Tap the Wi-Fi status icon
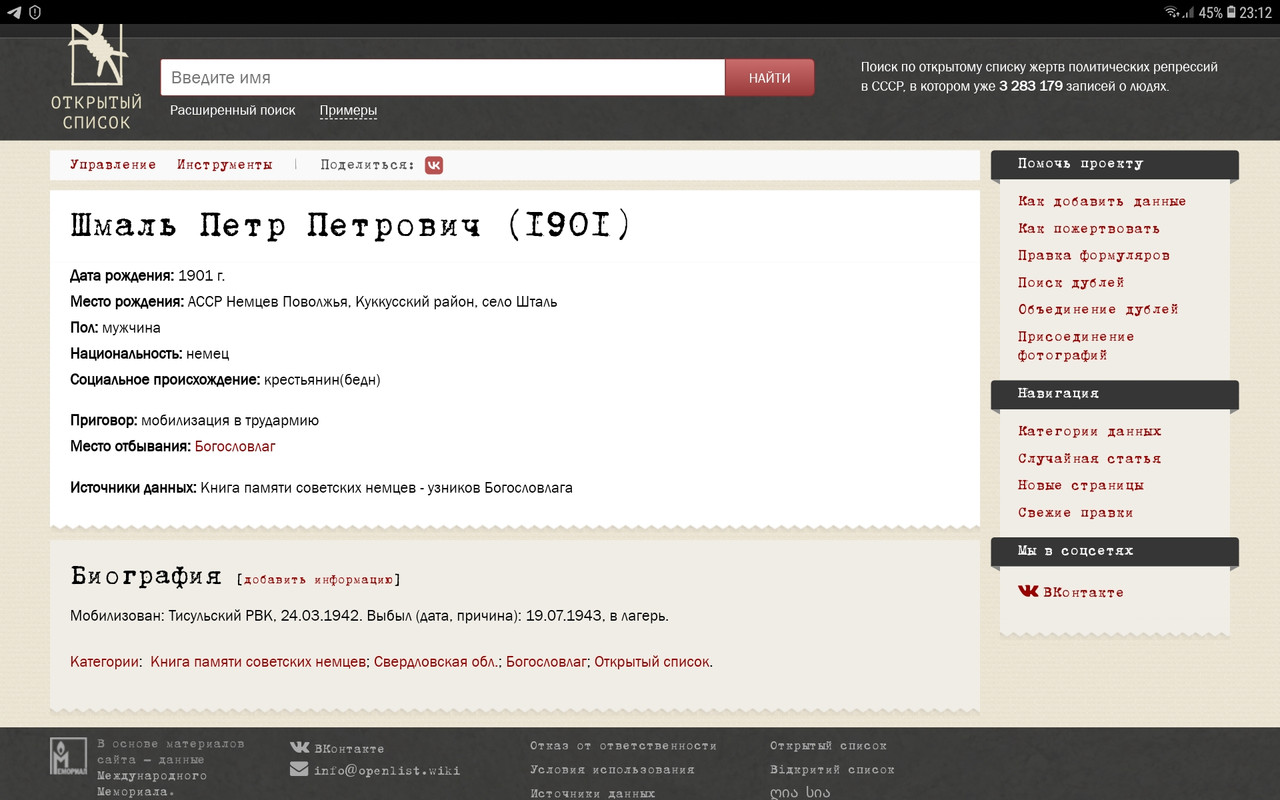Viewport: 1280px width, 800px height. pos(1172,12)
